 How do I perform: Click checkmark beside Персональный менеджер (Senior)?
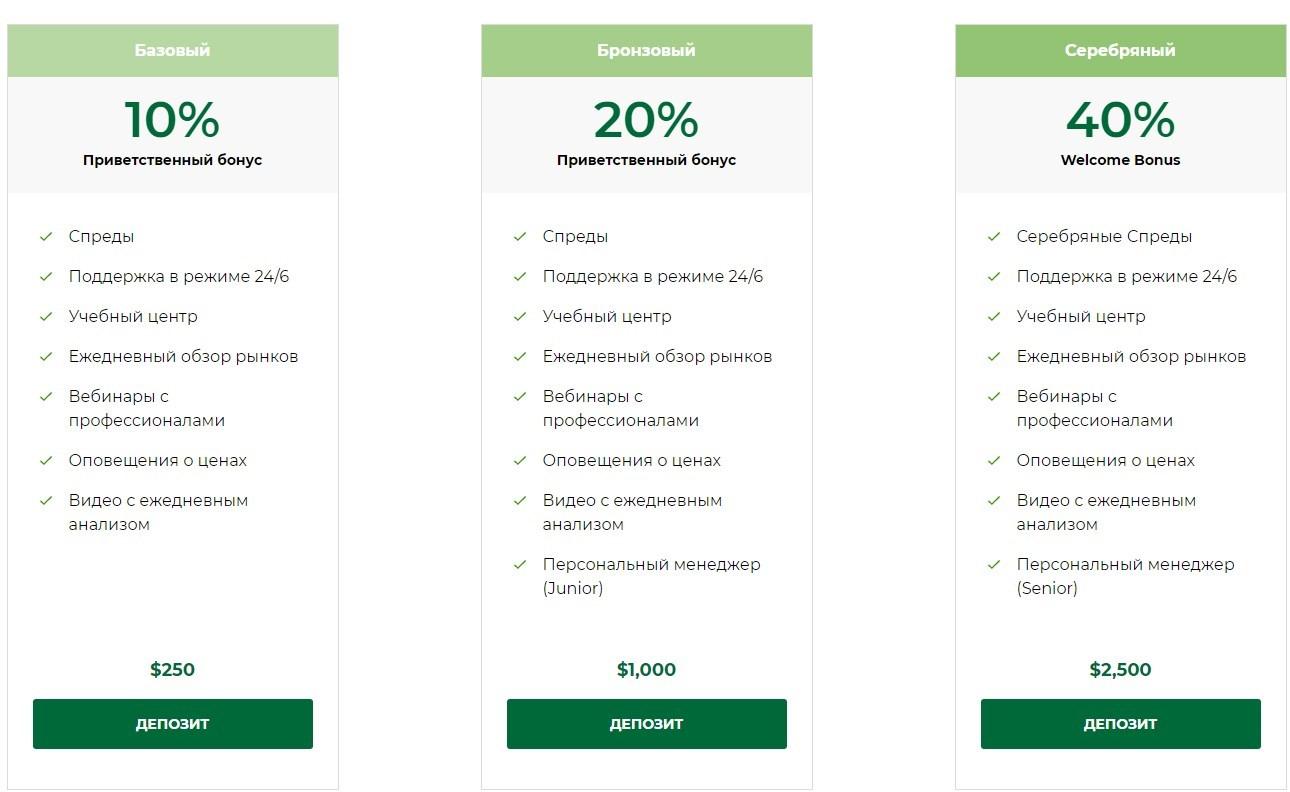coord(994,565)
